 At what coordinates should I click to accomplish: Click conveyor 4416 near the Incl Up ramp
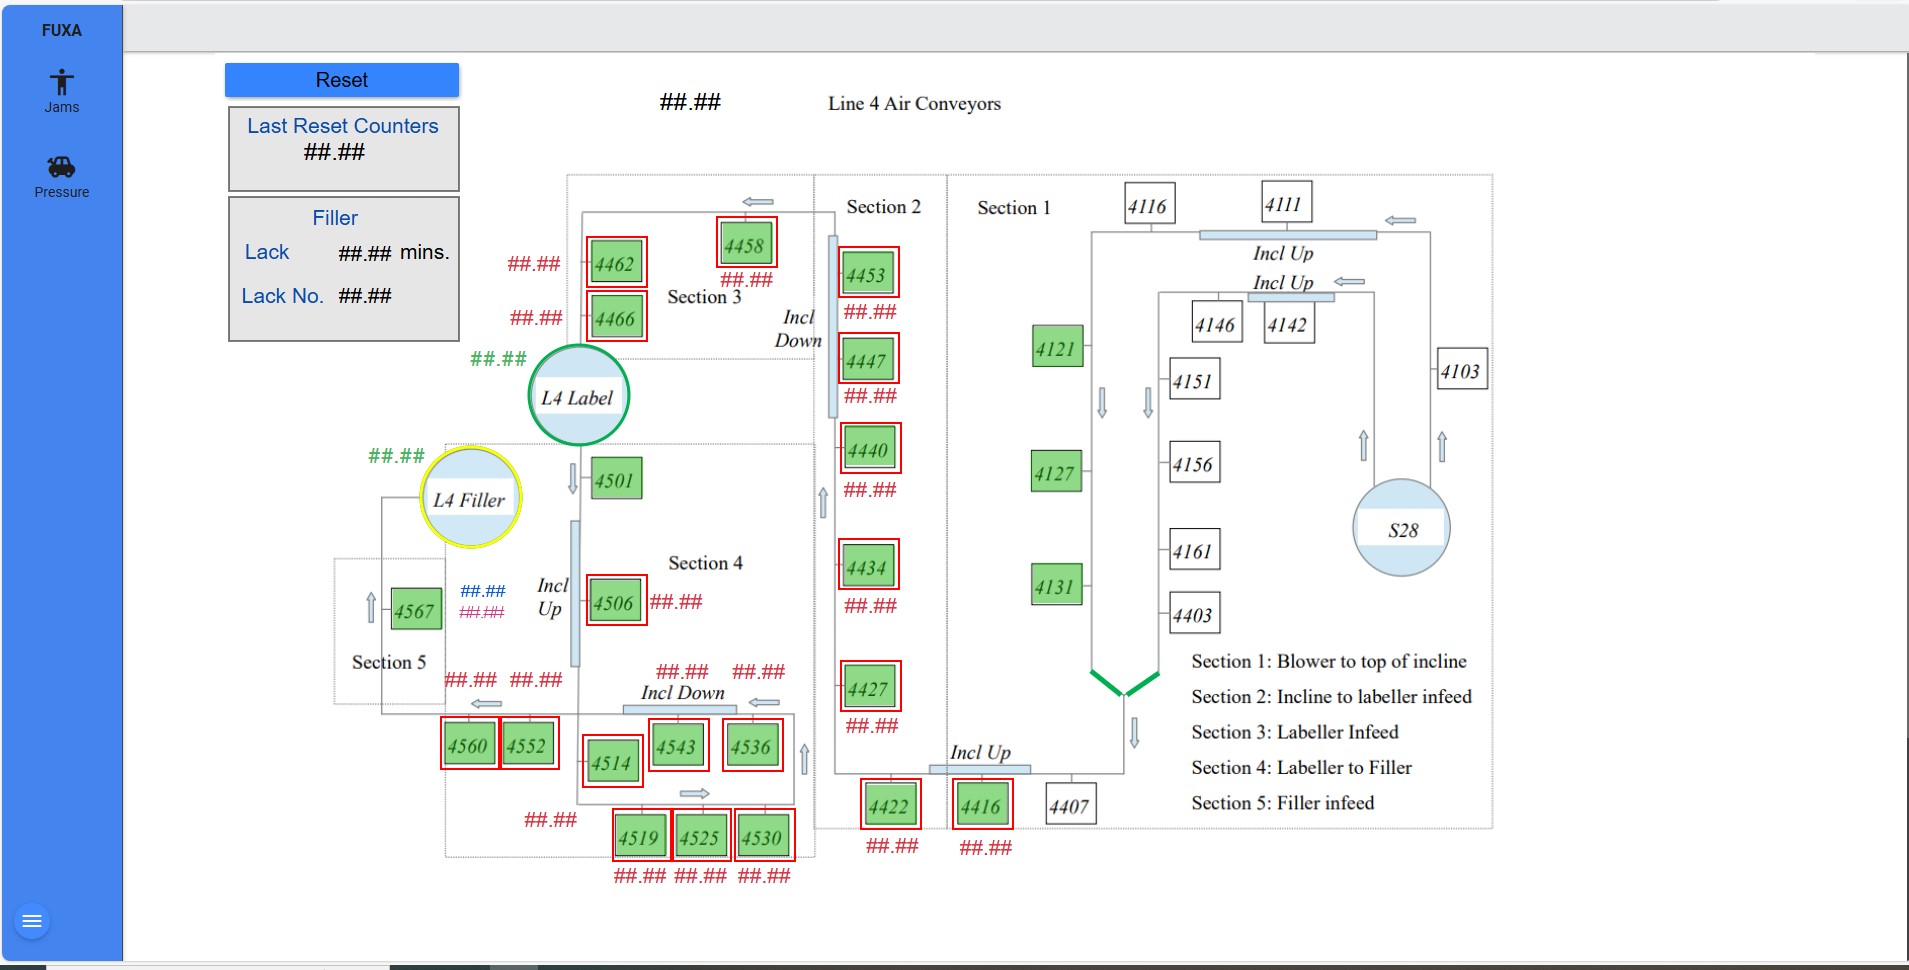click(x=981, y=803)
